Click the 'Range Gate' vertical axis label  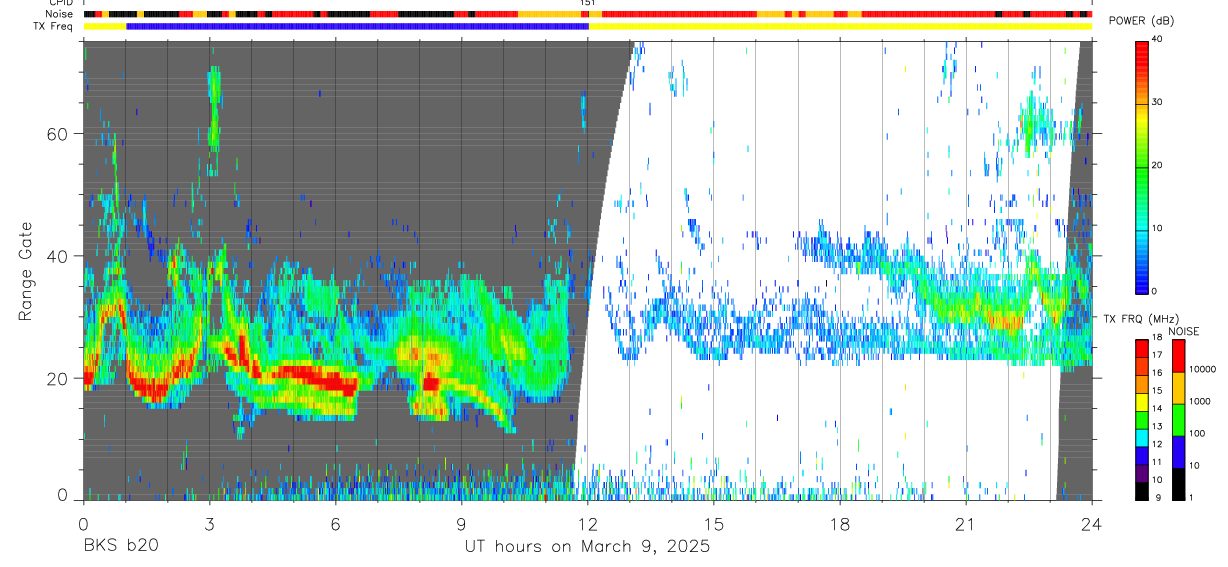click(x=24, y=272)
